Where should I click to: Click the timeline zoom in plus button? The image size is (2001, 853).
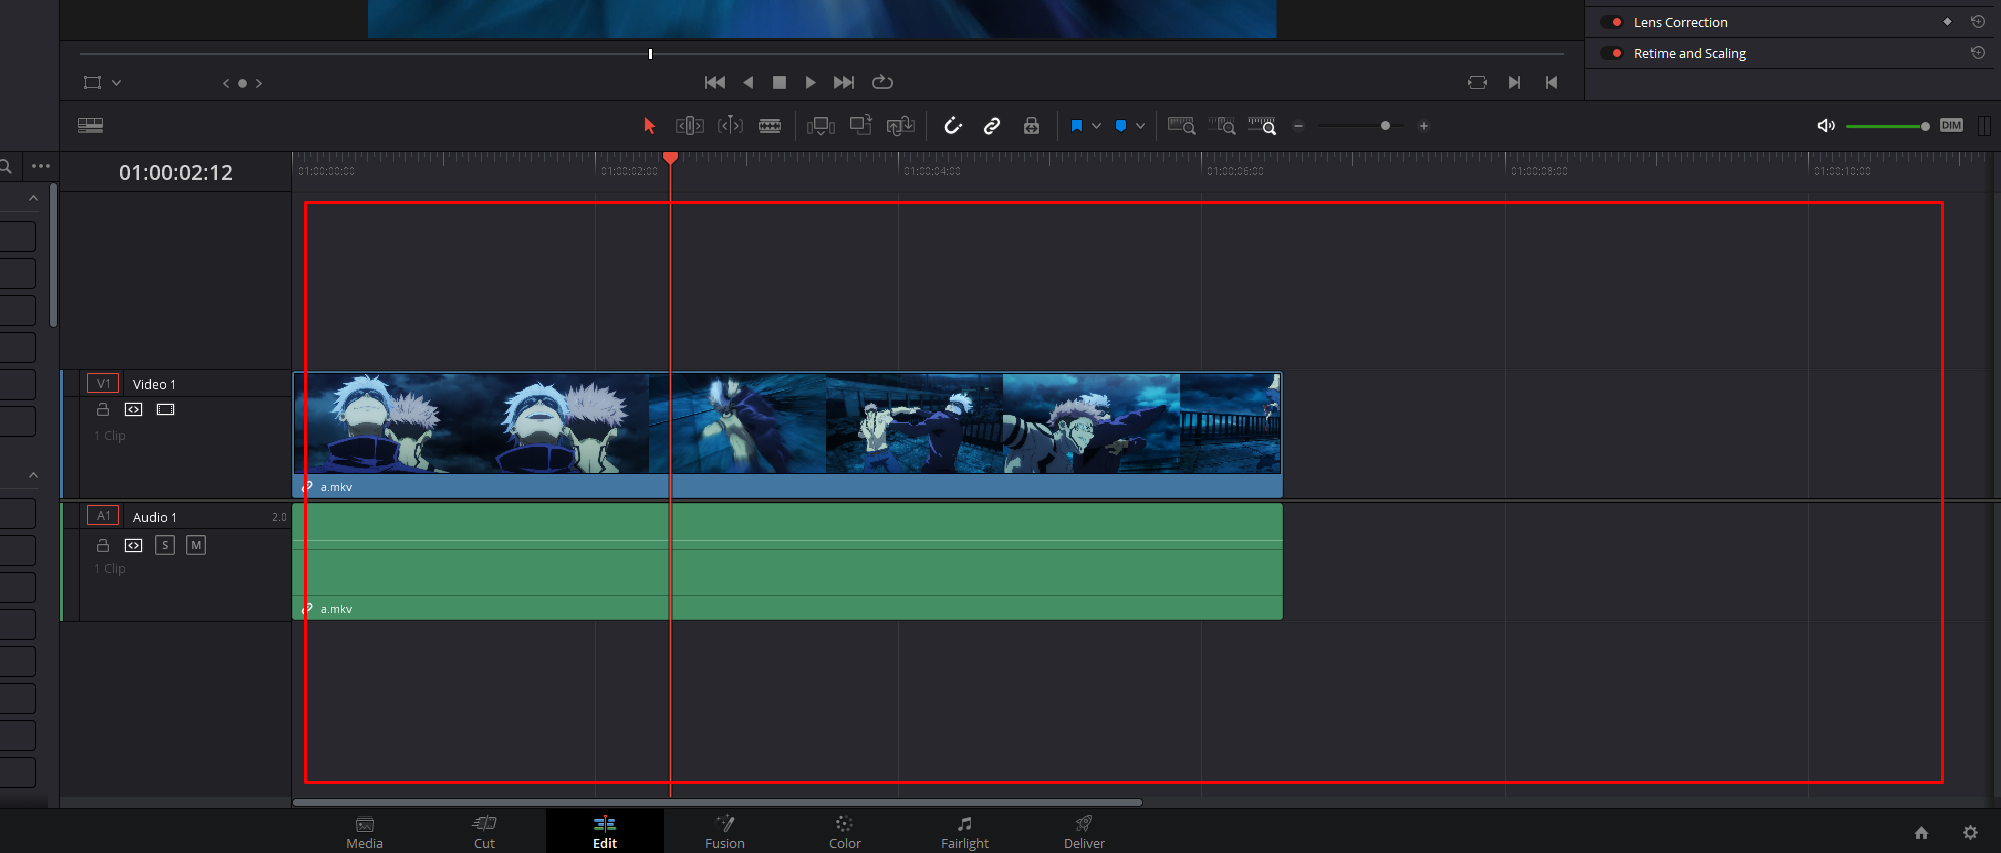[1424, 126]
